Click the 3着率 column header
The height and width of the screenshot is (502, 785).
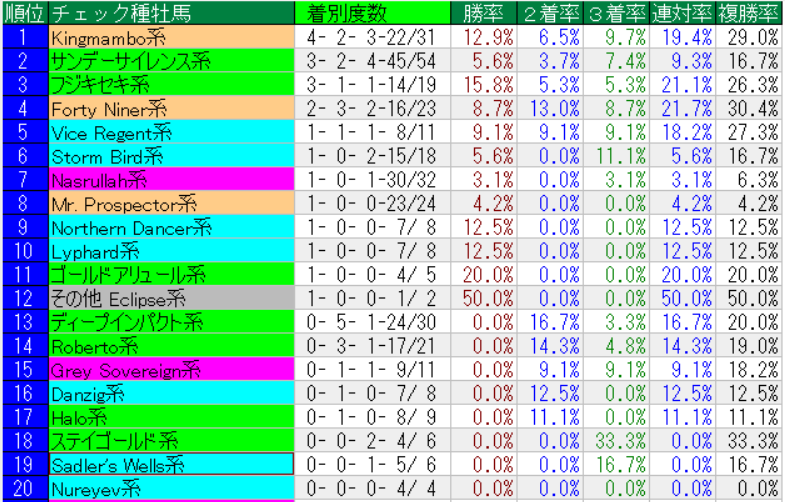coord(616,13)
